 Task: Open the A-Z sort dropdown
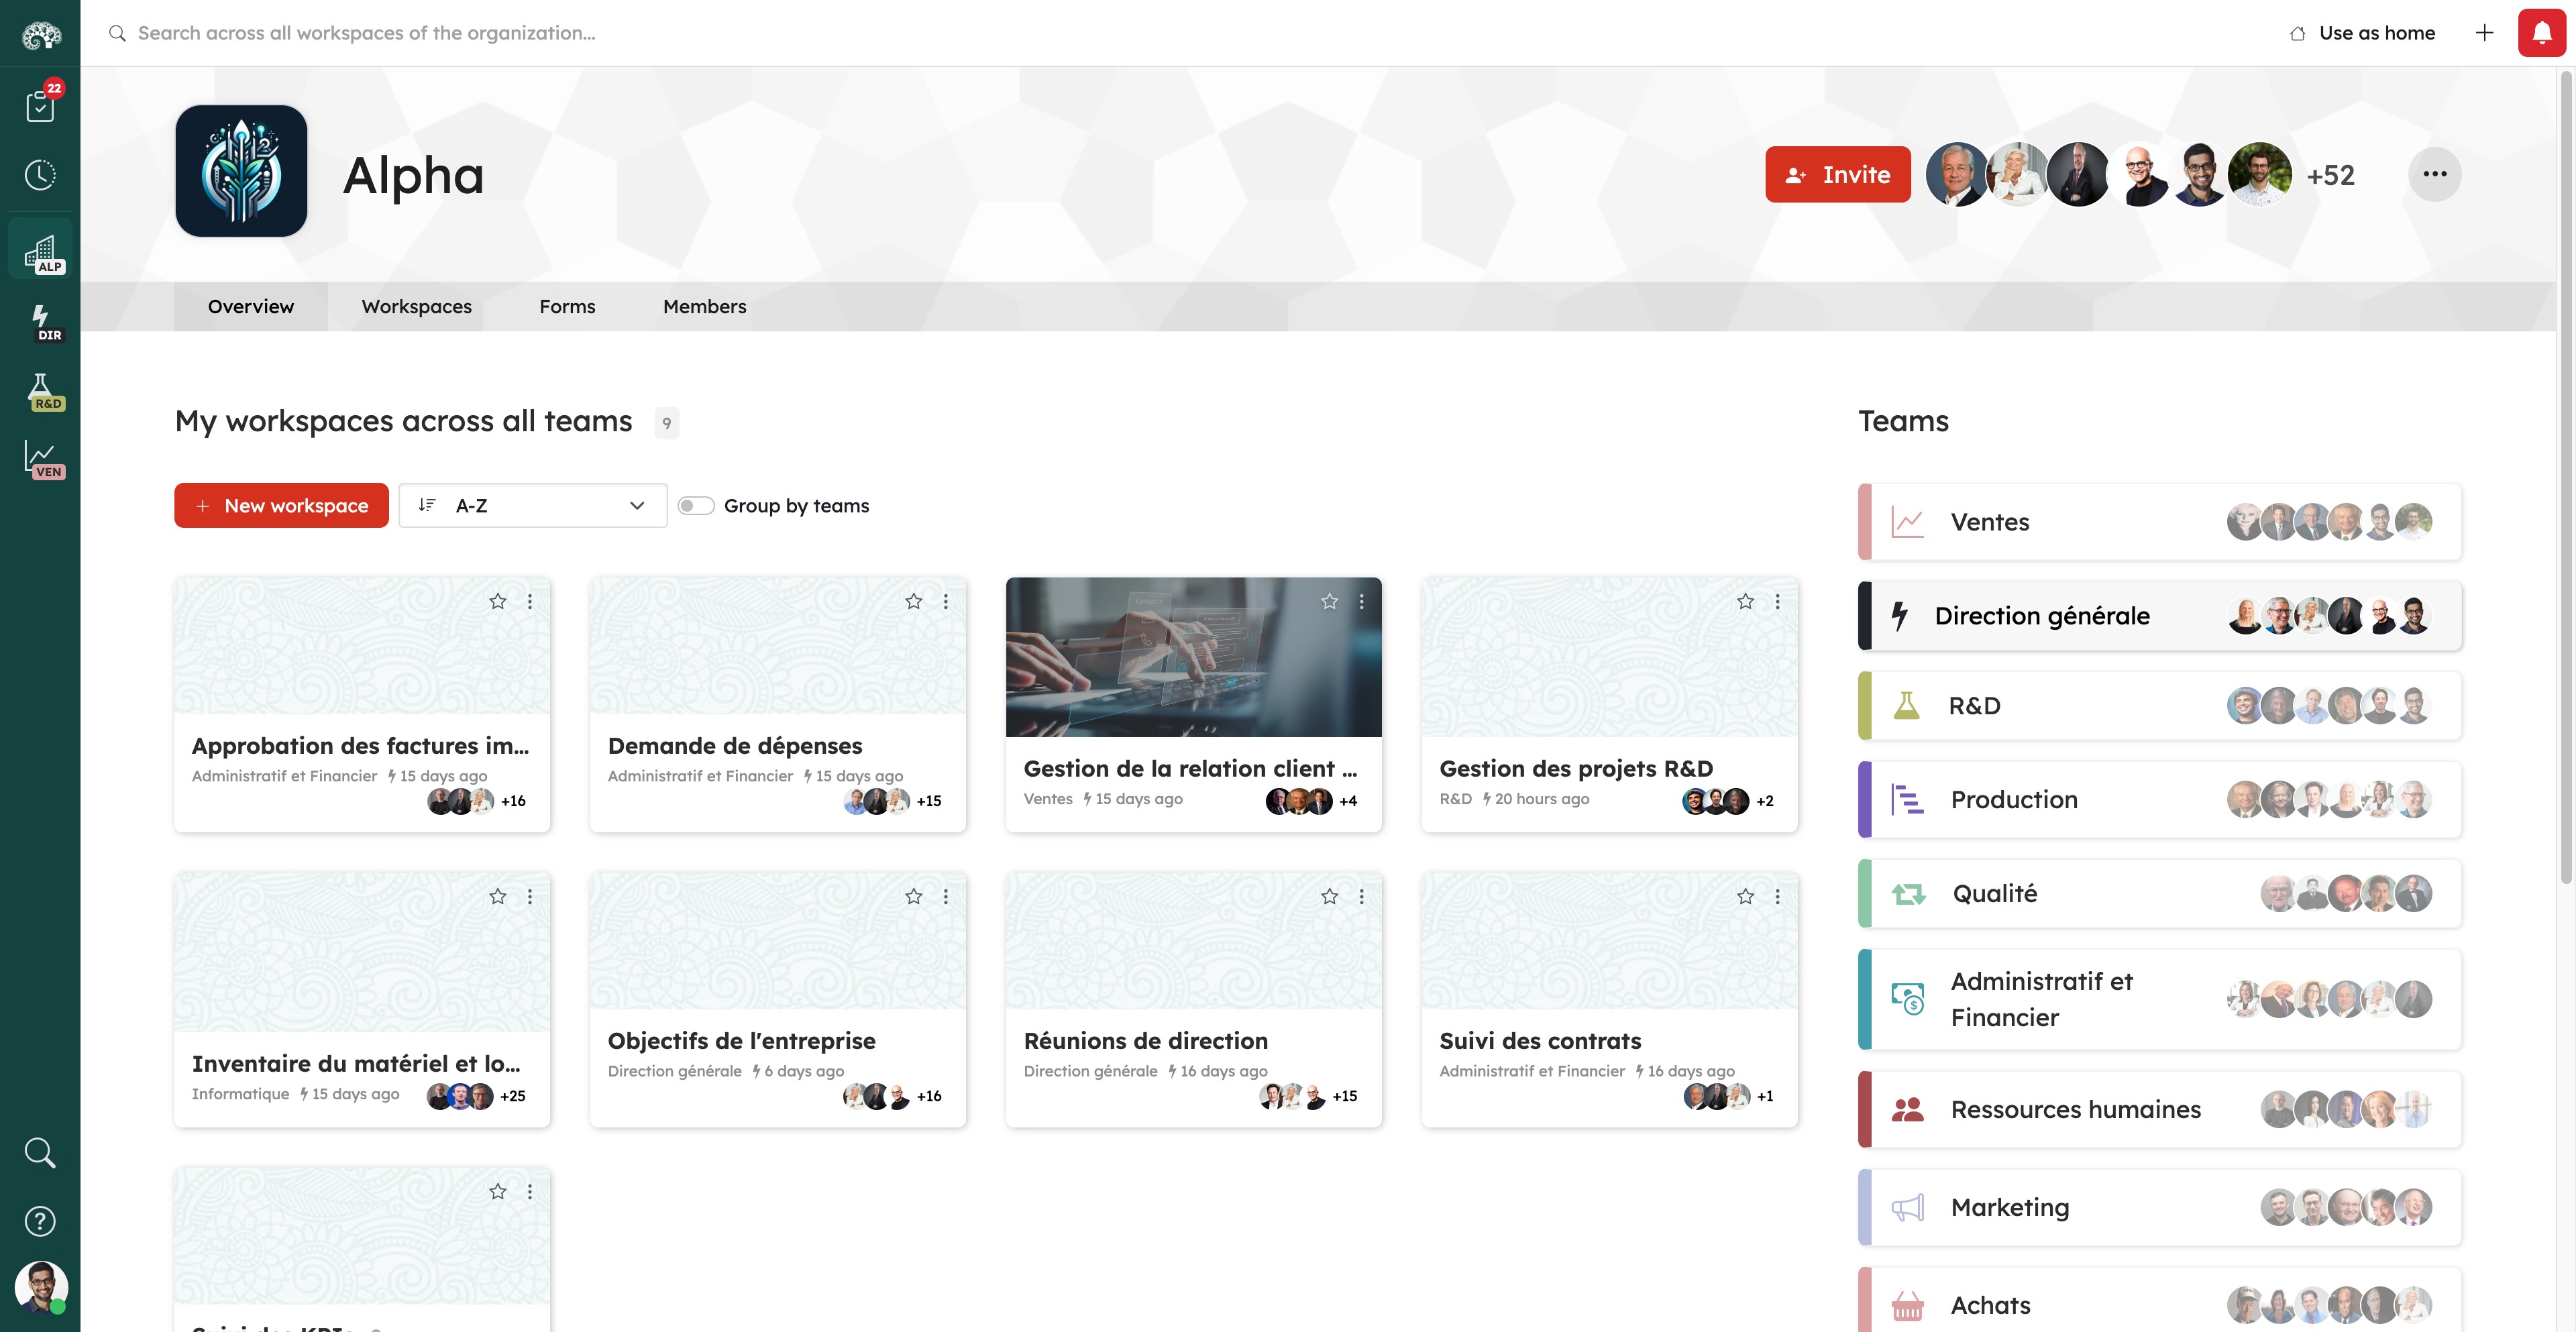click(x=532, y=506)
